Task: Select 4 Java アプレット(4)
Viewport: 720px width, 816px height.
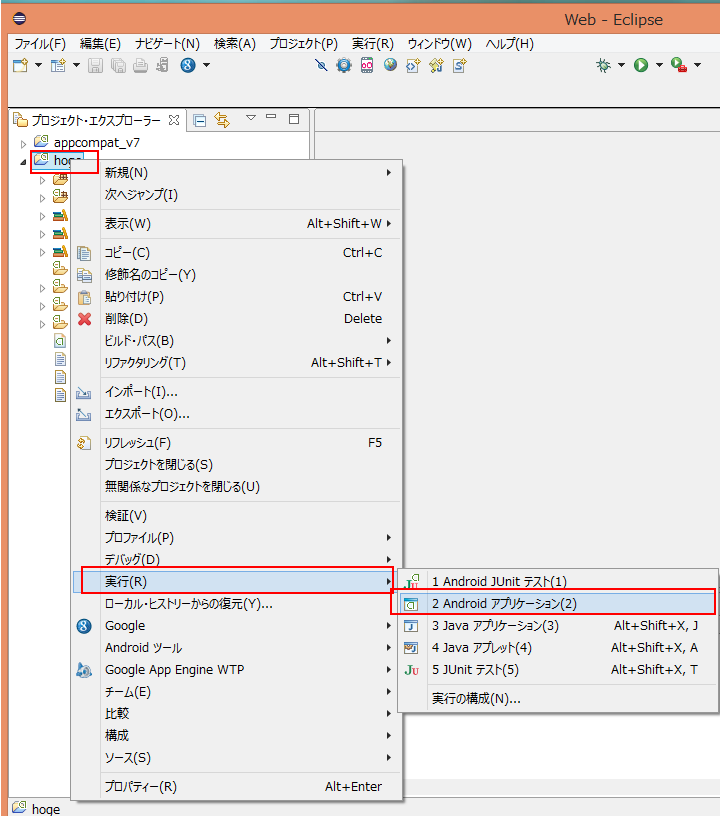Action: pyautogui.click(x=558, y=648)
